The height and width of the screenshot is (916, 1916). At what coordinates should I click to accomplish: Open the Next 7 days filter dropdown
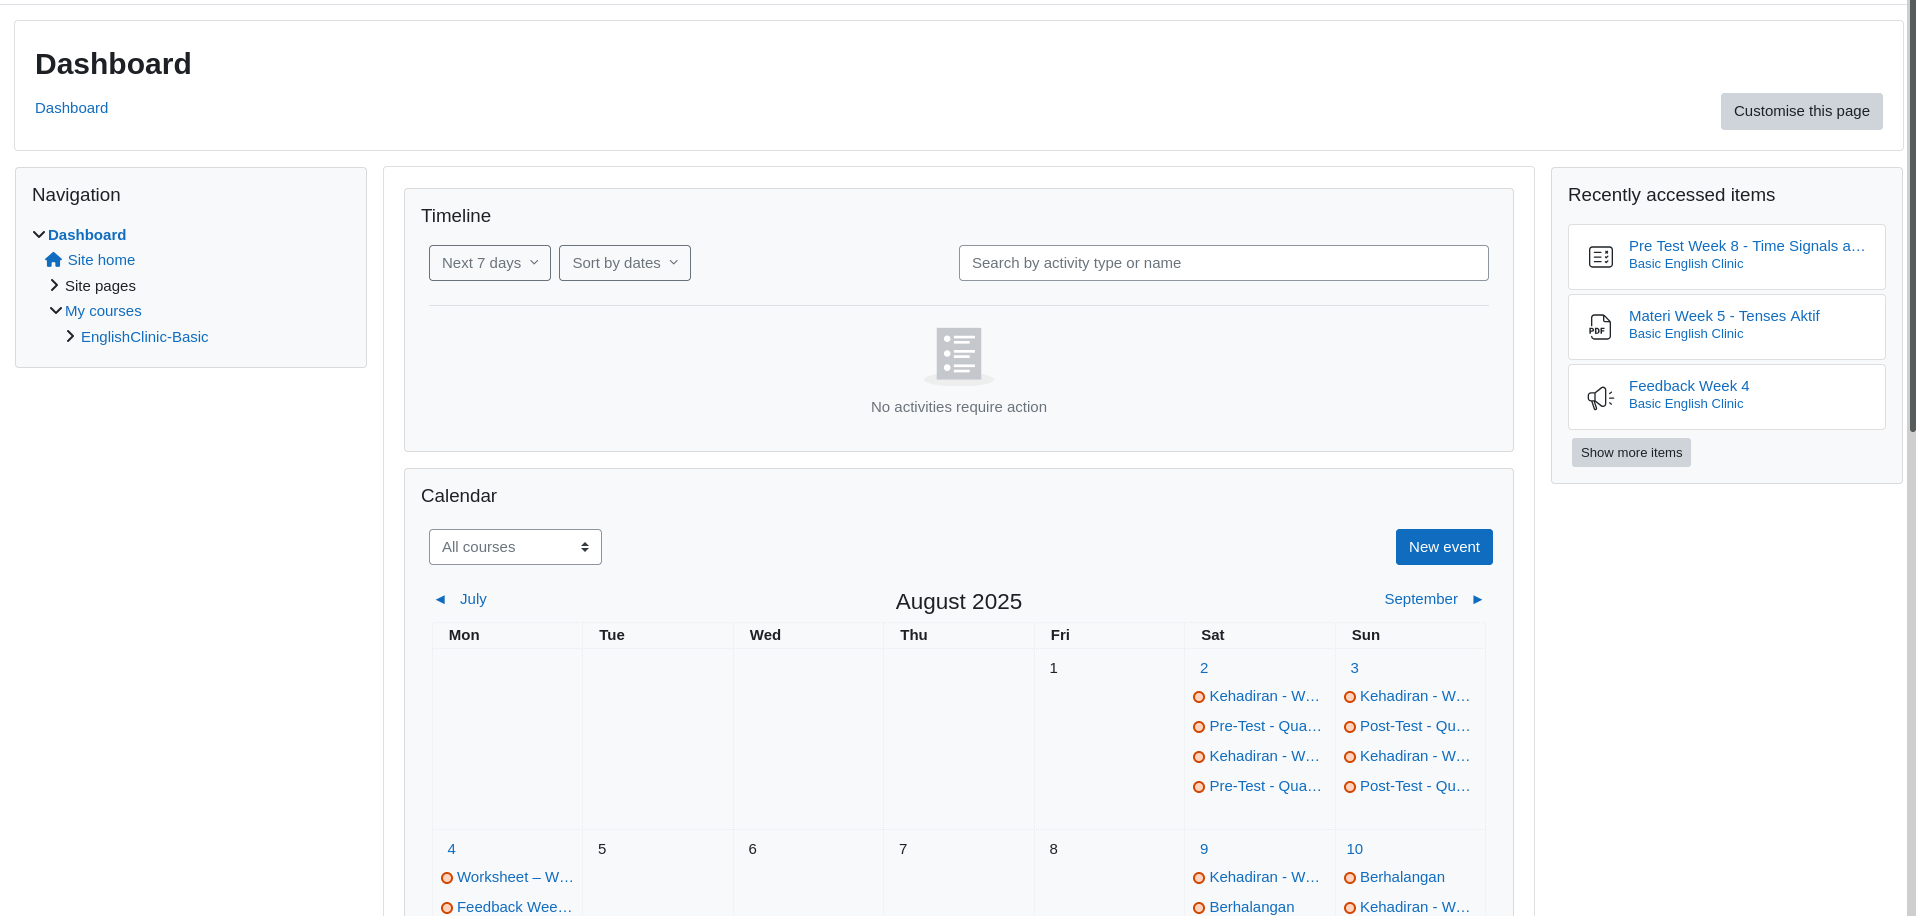pos(490,263)
